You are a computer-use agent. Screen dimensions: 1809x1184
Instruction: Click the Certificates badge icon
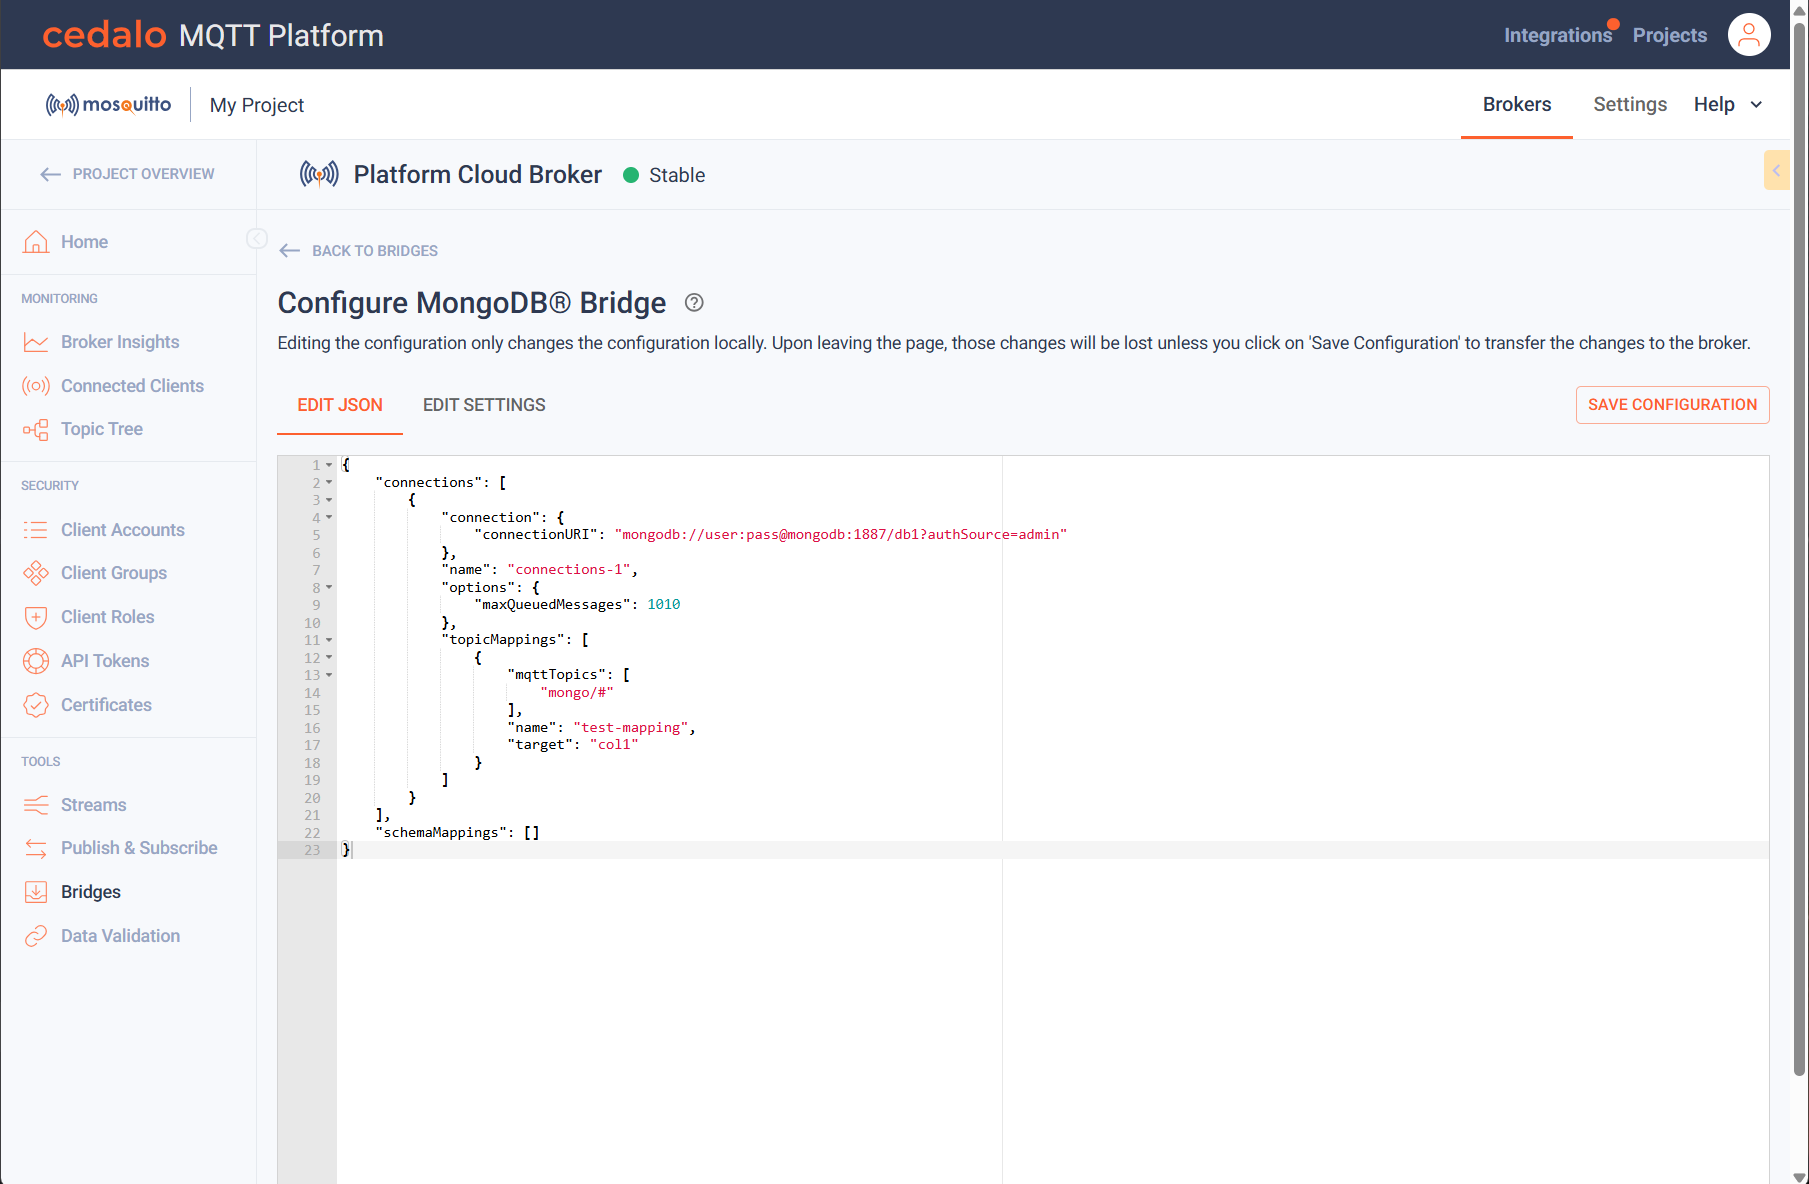36,705
